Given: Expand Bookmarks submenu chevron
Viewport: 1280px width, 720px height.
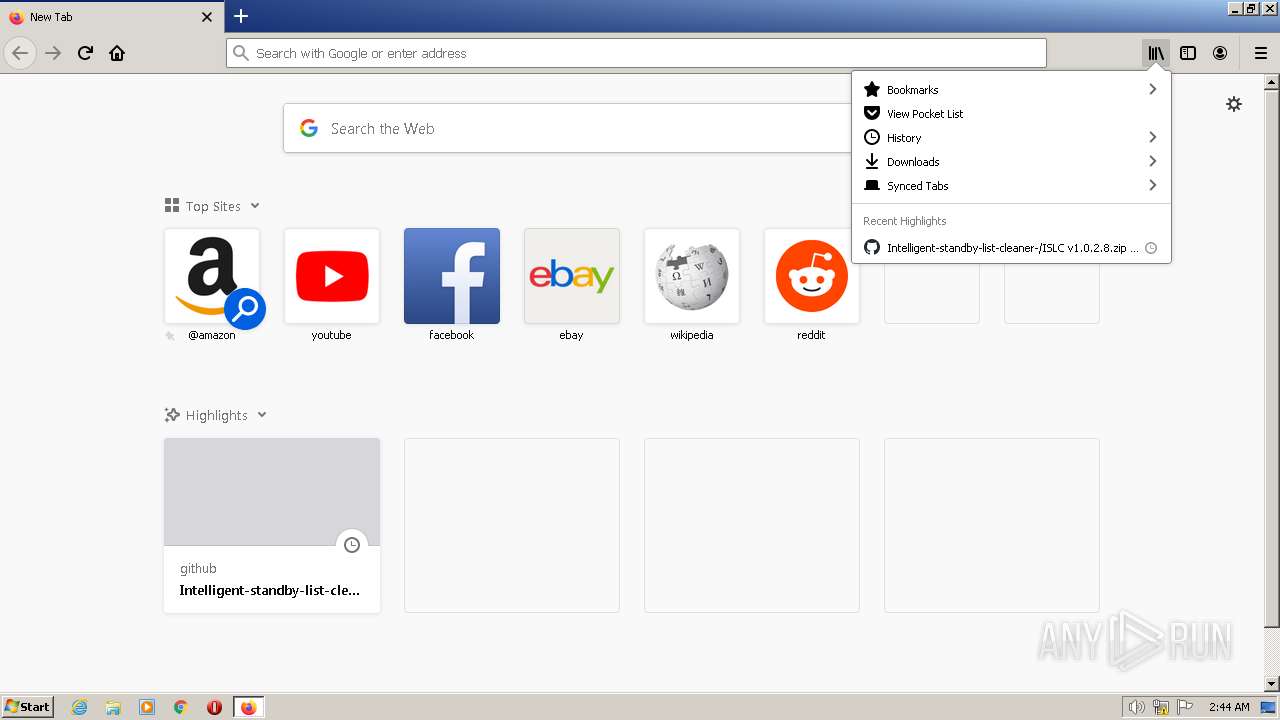Looking at the screenshot, I should 1152,89.
